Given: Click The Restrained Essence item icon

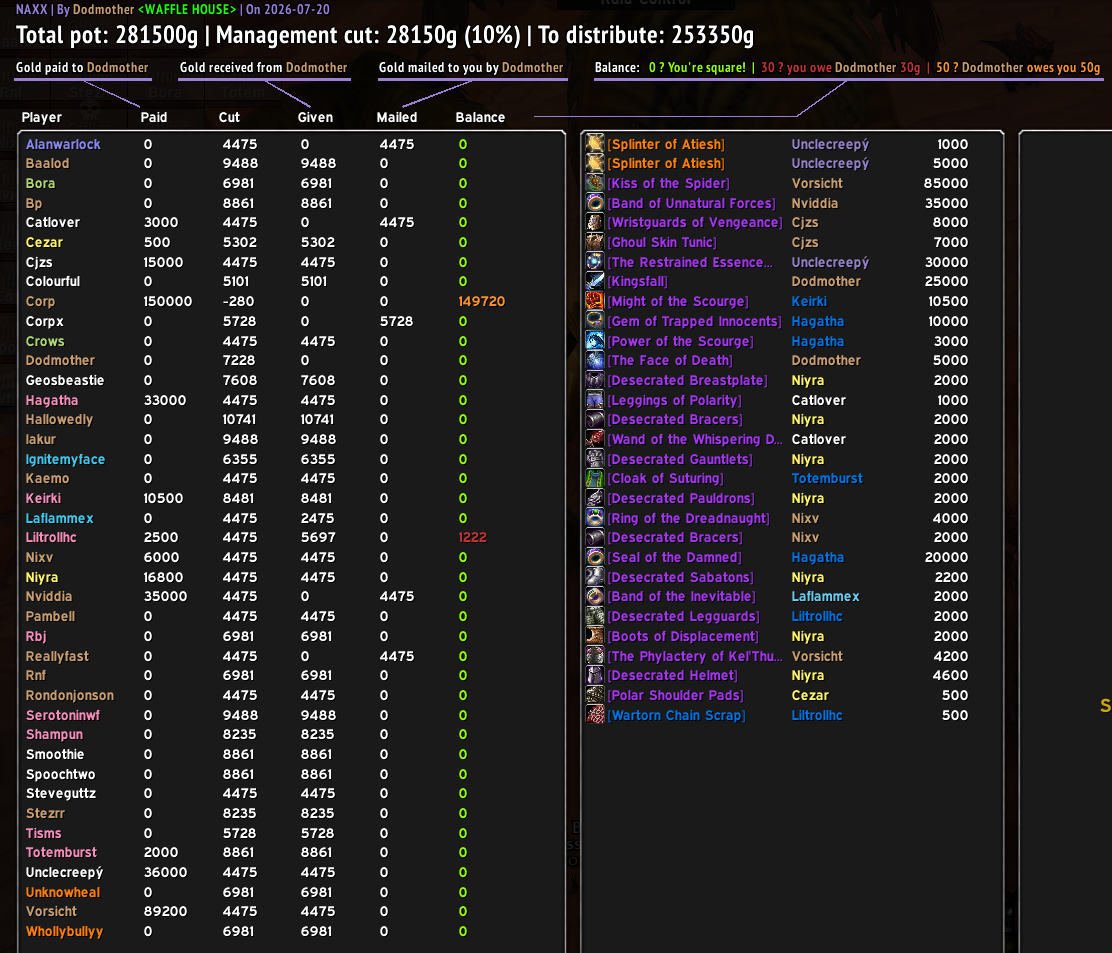Looking at the screenshot, I should pyautogui.click(x=594, y=262).
